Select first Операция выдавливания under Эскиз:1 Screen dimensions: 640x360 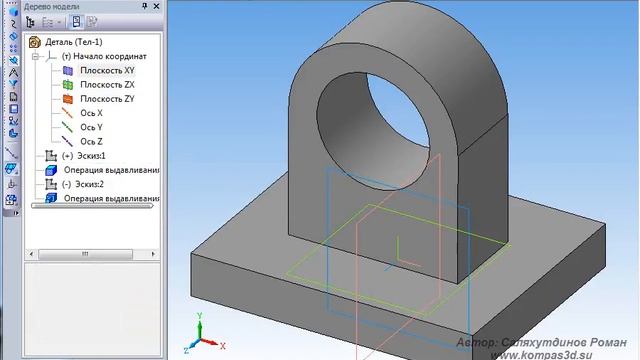tap(111, 170)
